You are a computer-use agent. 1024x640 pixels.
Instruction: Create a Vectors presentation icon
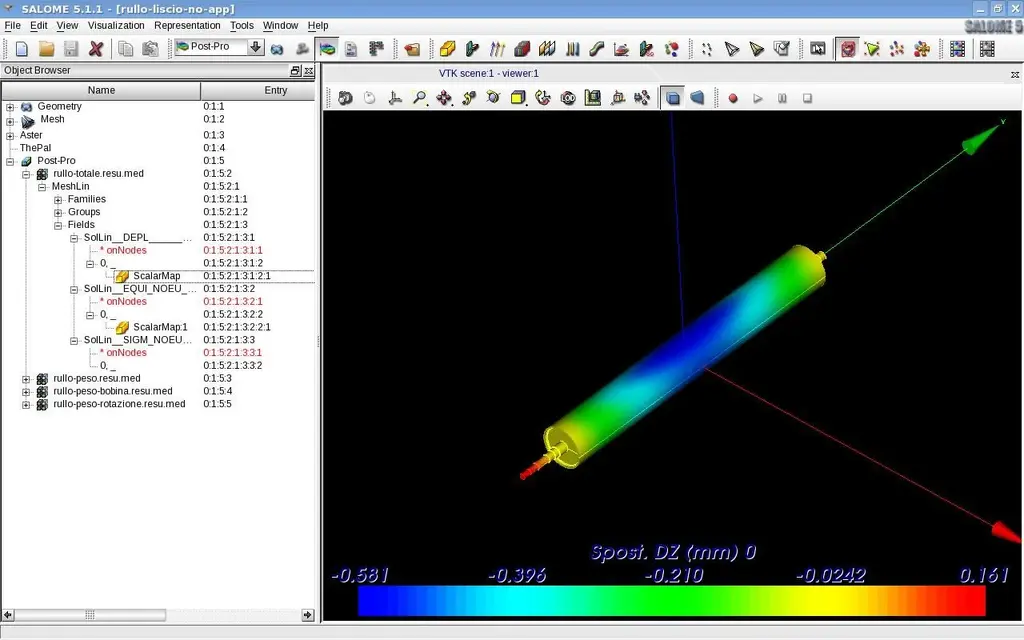497,49
